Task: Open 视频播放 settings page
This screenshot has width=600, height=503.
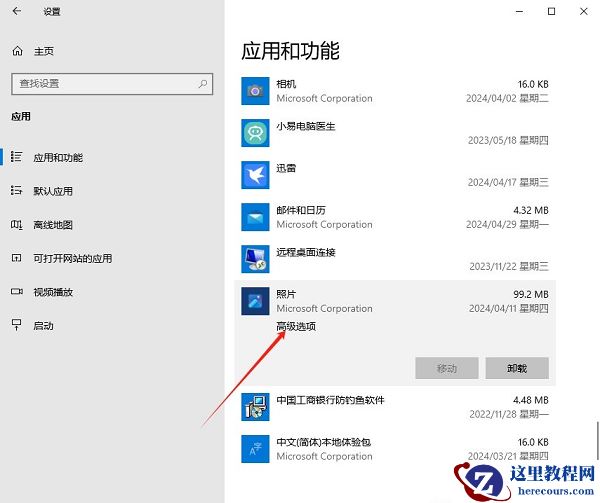Action: click(x=53, y=292)
